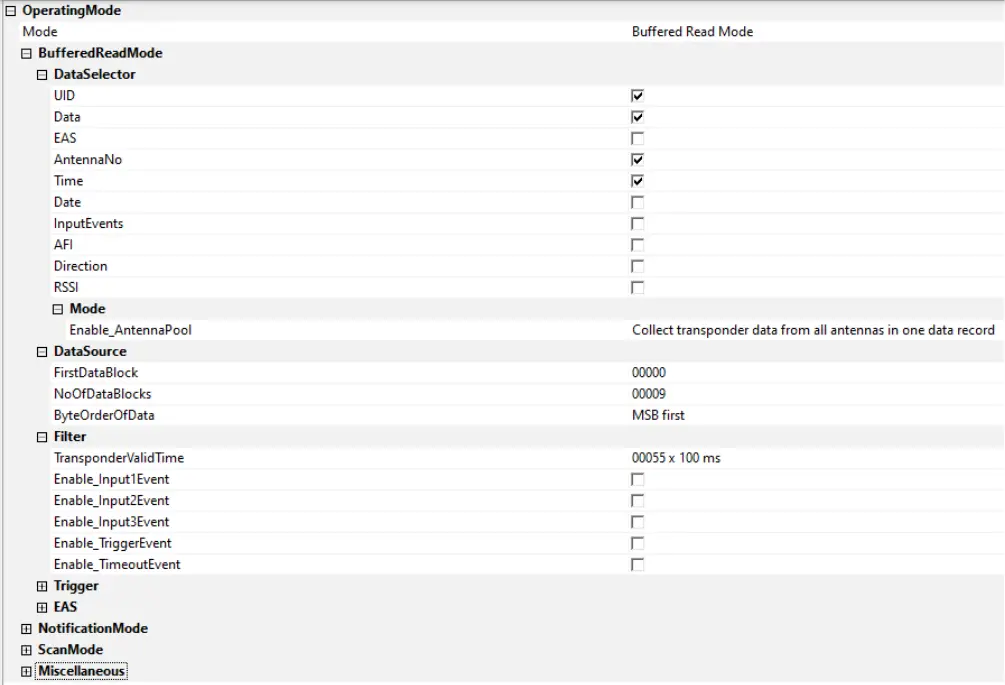
Task: Uncheck the UID checkbox
Action: pyautogui.click(x=637, y=96)
